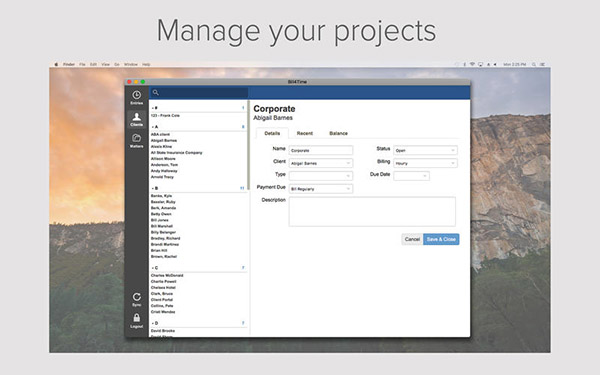Open the Due Date picker

[411, 176]
